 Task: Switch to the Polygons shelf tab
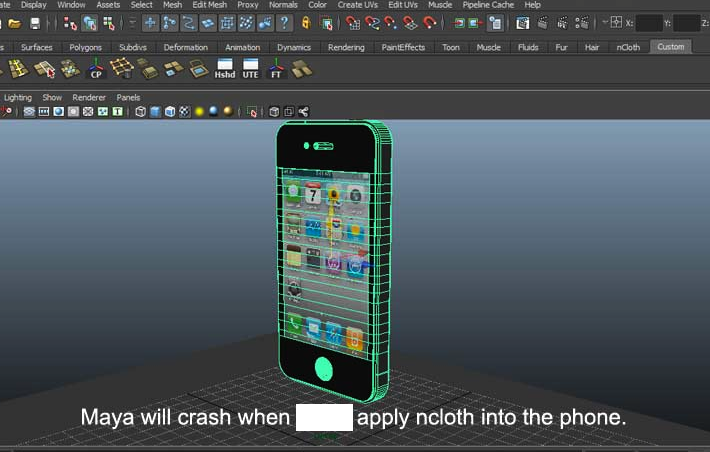tap(86, 47)
